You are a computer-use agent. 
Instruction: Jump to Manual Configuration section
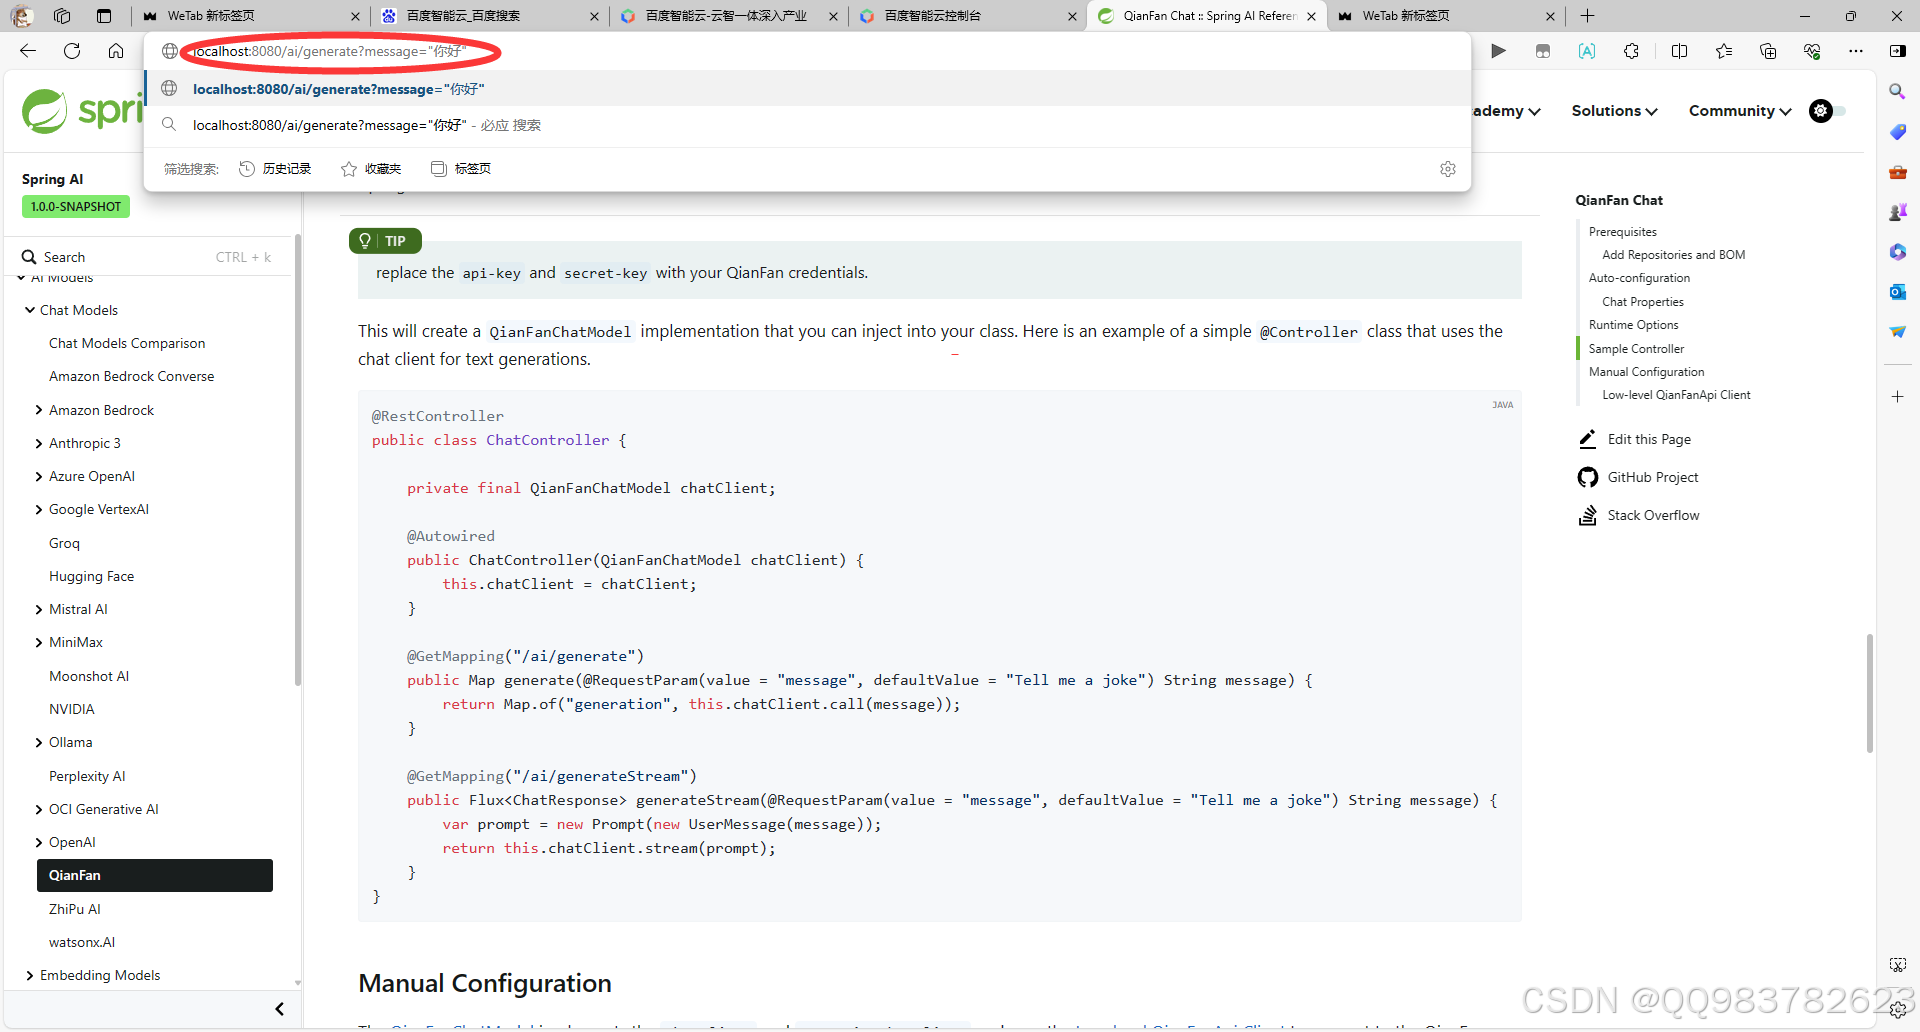pyautogui.click(x=1646, y=372)
